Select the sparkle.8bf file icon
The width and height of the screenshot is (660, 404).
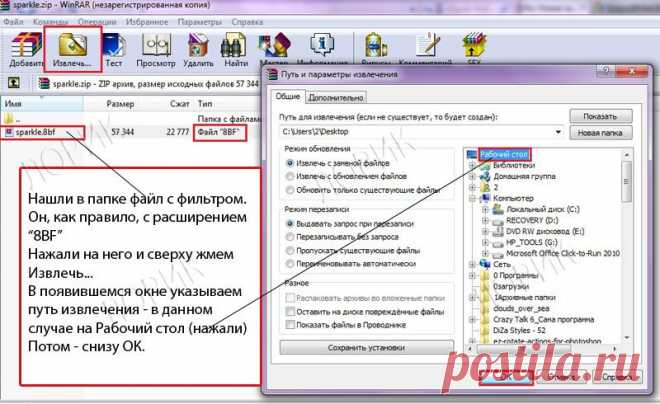tap(8, 132)
